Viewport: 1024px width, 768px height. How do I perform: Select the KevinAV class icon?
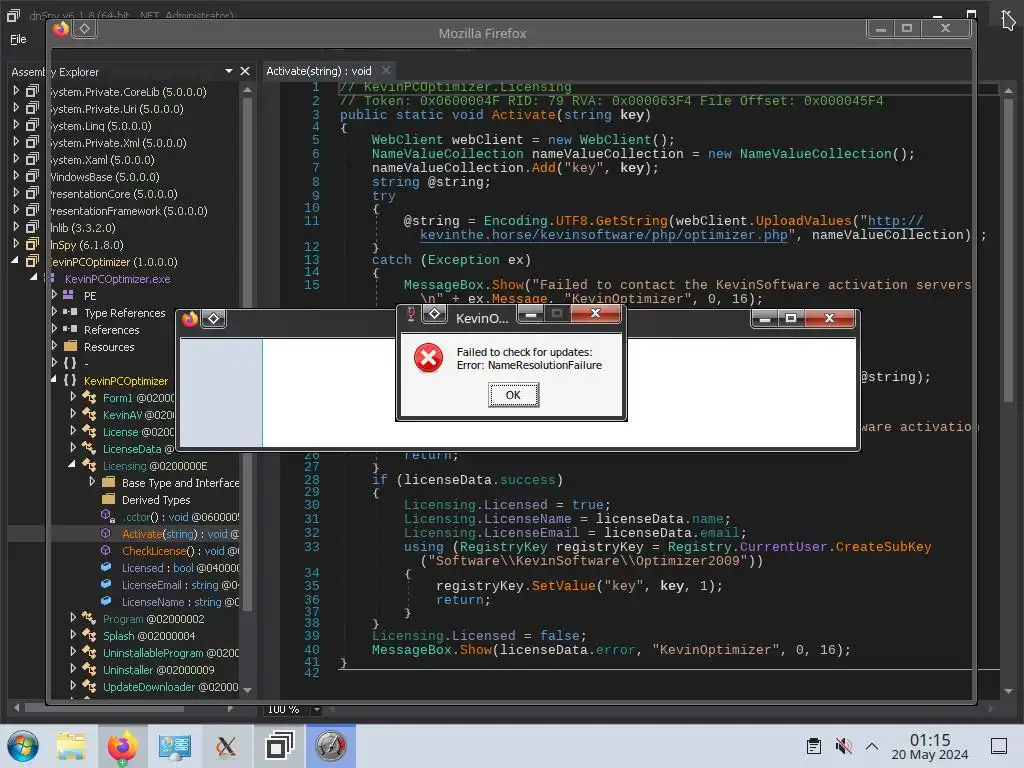tap(89, 414)
